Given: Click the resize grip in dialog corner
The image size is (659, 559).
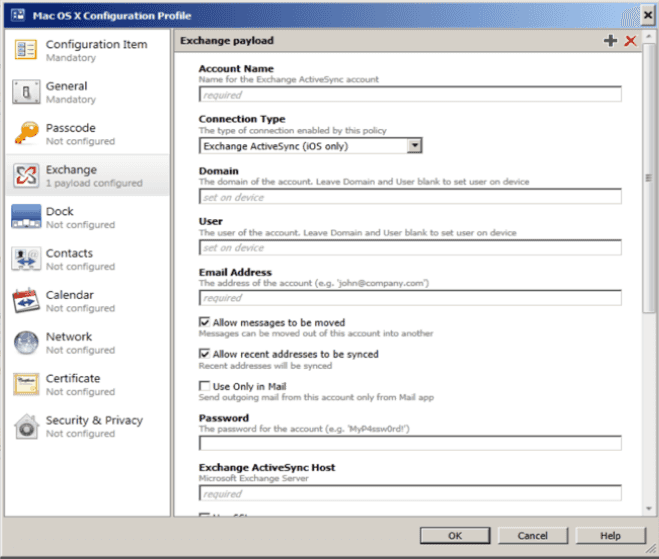Looking at the screenshot, I should [x=651, y=548].
